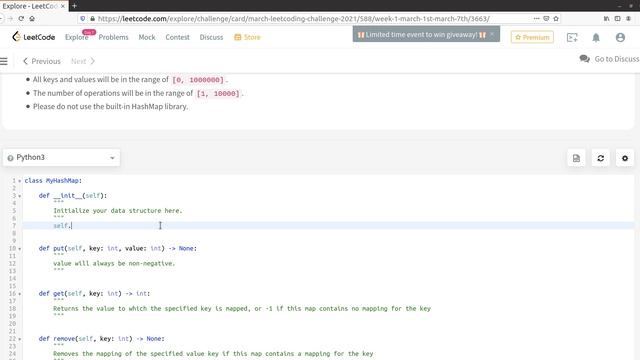Open the Contest menu item
Viewport: 640px width, 360px height.
point(178,37)
